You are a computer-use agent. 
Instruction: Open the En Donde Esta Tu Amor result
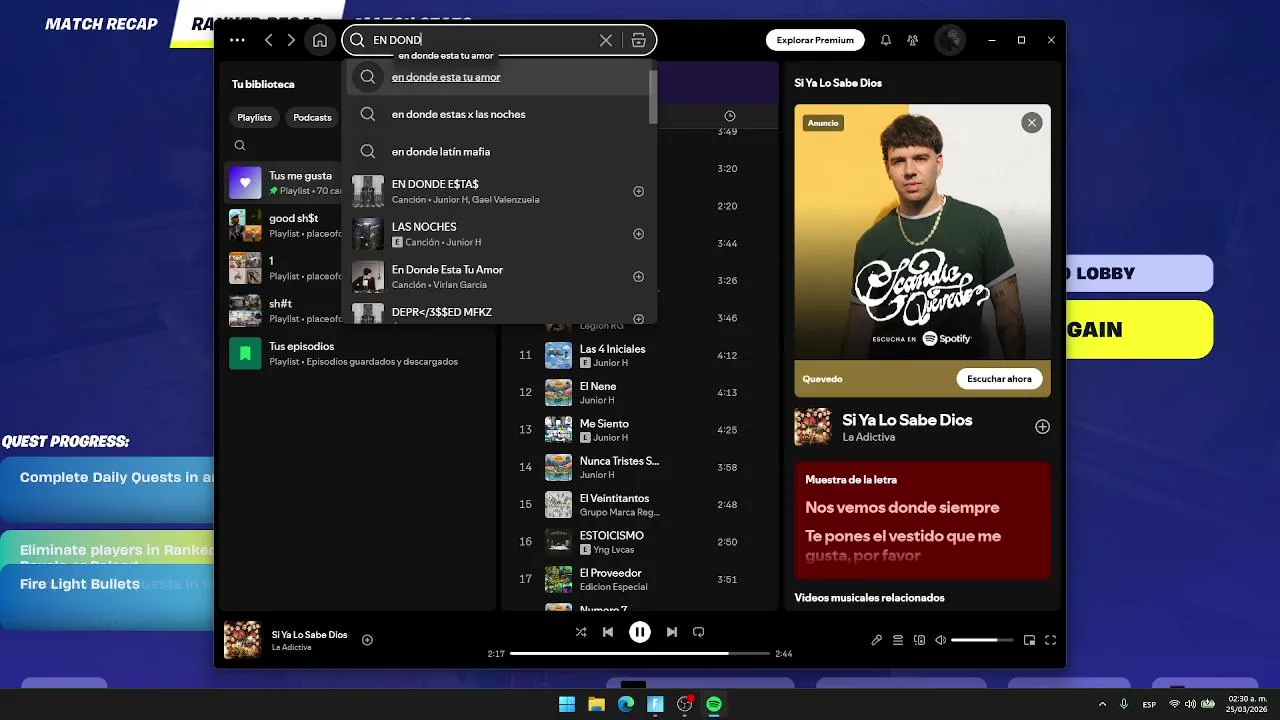tap(498, 277)
